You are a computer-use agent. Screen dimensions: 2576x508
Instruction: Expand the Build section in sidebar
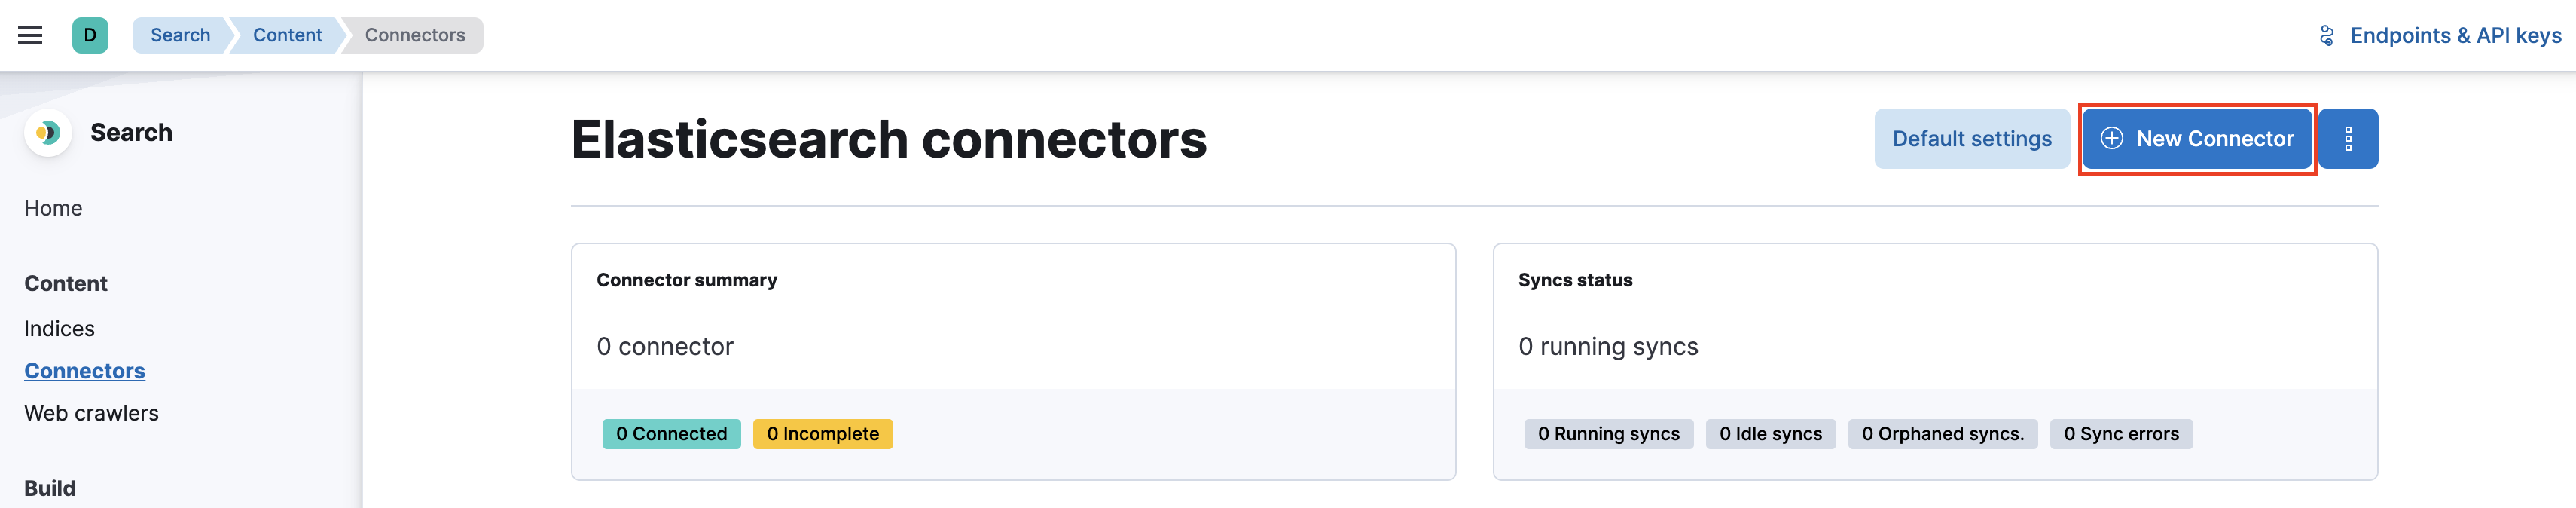point(50,488)
